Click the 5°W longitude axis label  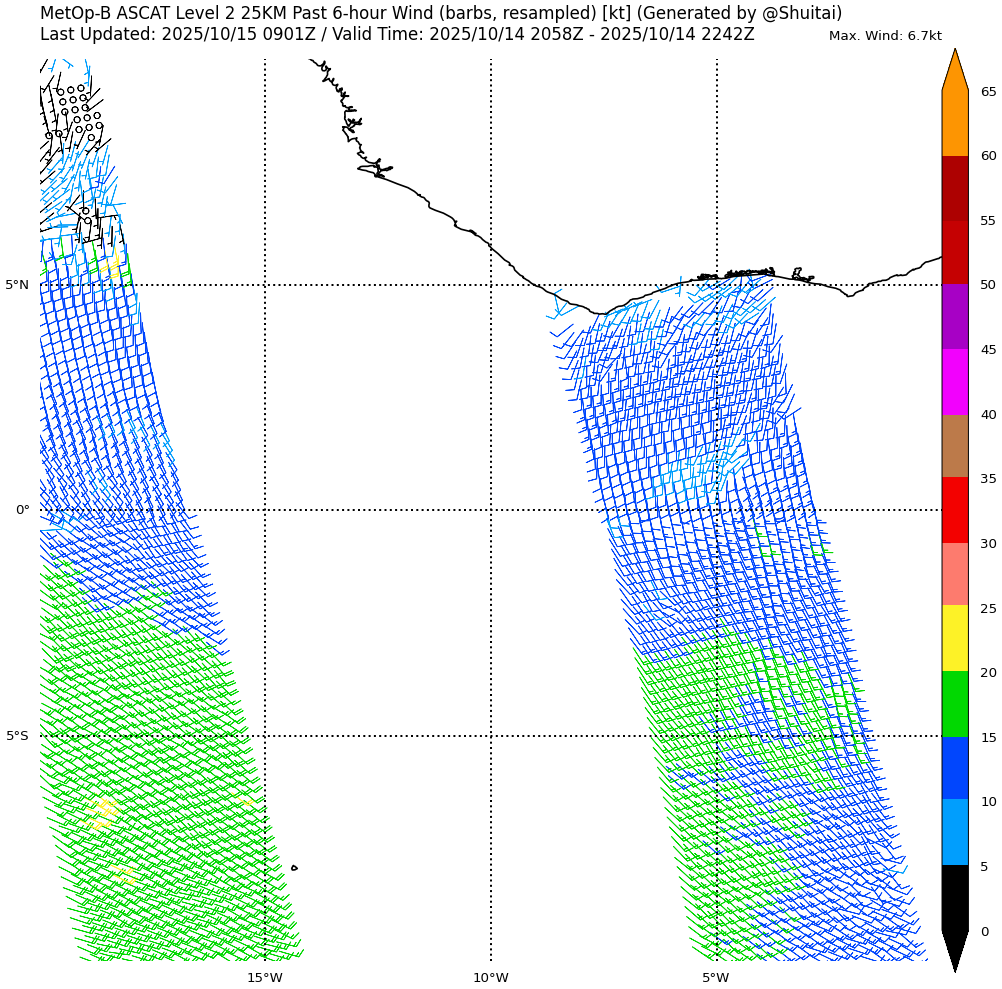pos(715,977)
